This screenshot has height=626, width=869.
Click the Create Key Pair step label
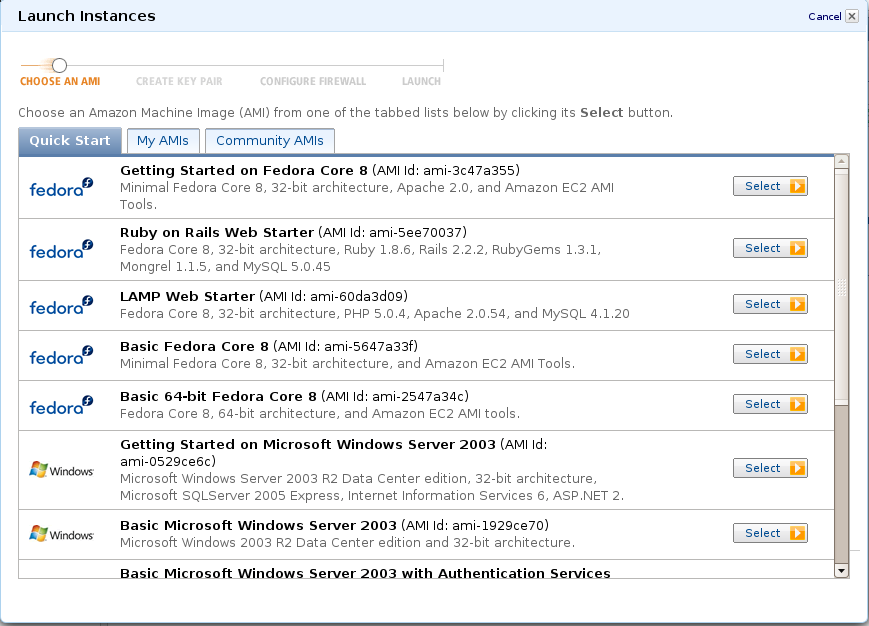tap(179, 81)
